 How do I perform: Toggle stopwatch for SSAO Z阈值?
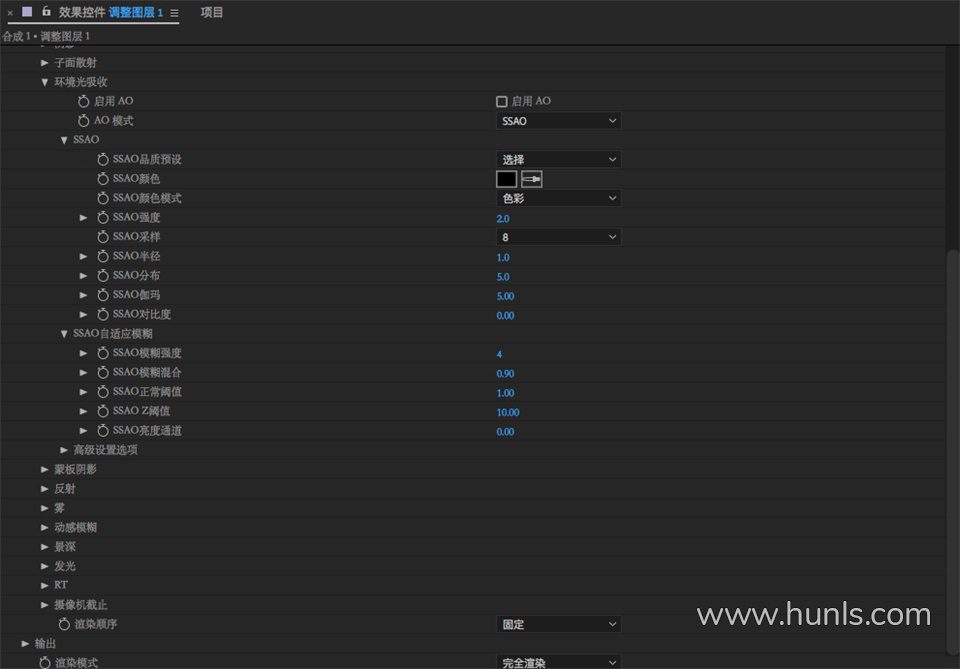point(103,411)
